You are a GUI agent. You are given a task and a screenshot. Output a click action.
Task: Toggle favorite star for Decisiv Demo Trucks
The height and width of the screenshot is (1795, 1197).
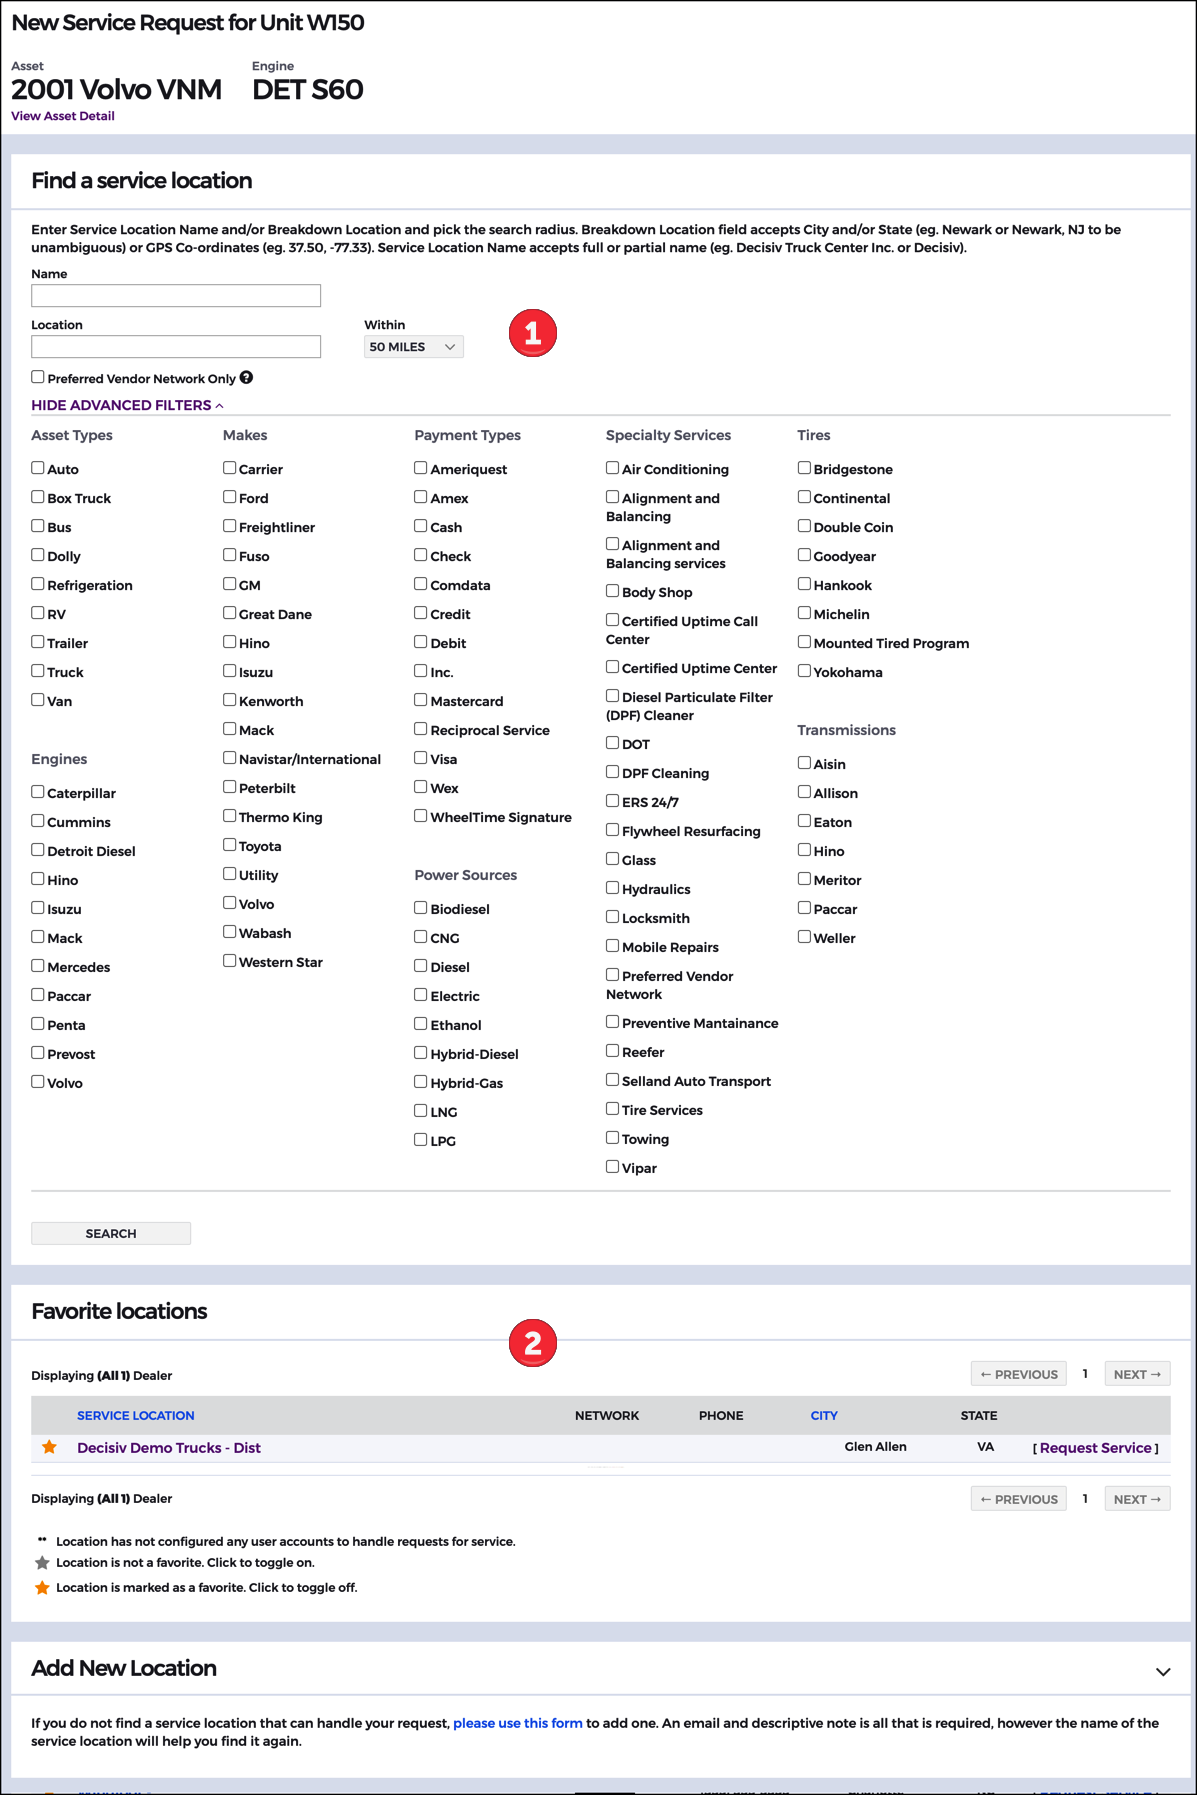[x=49, y=1447]
